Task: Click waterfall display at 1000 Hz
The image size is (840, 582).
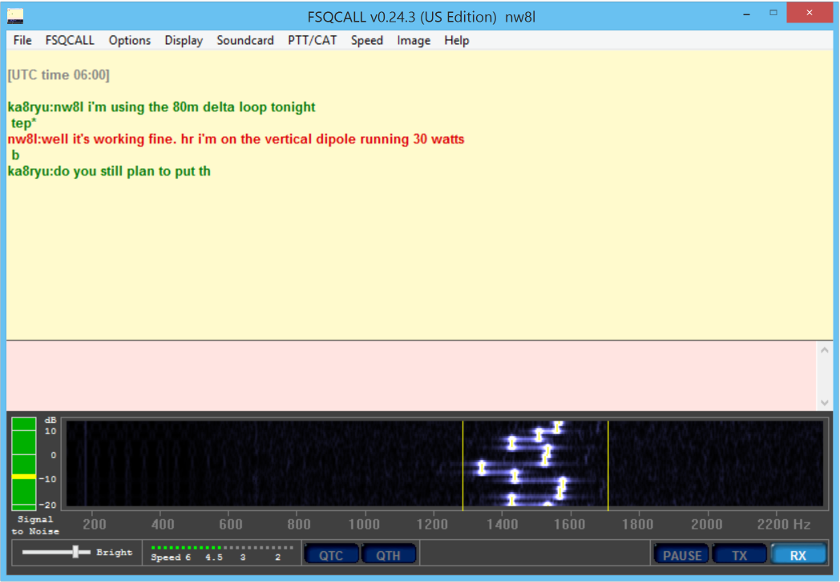Action: pos(364,464)
